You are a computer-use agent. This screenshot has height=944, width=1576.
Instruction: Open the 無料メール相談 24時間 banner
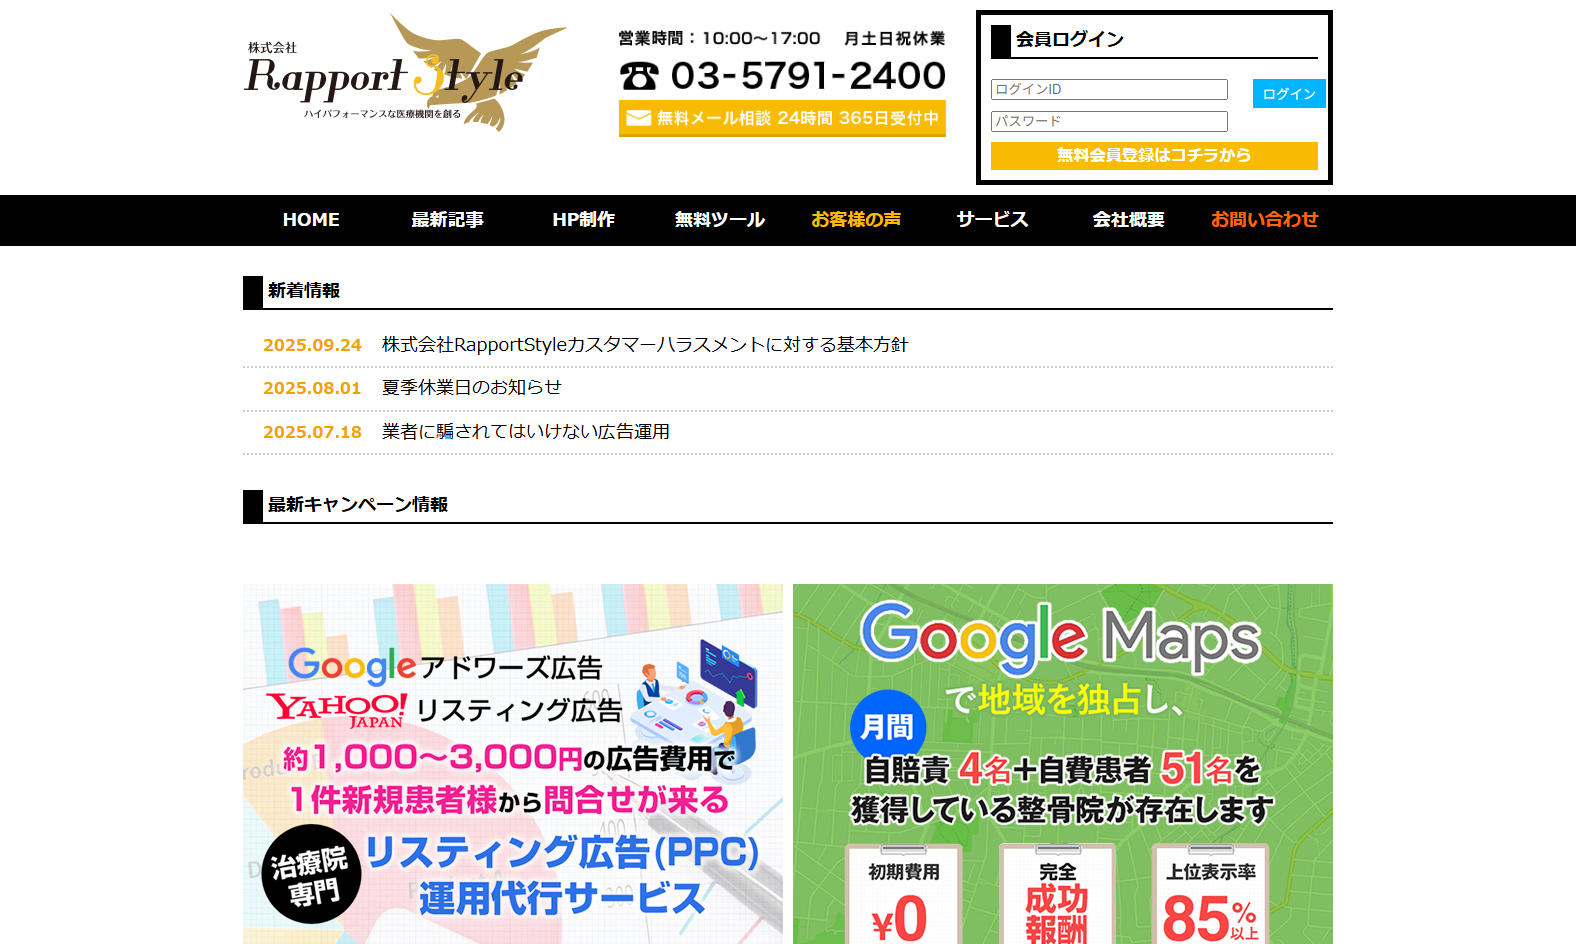point(782,118)
